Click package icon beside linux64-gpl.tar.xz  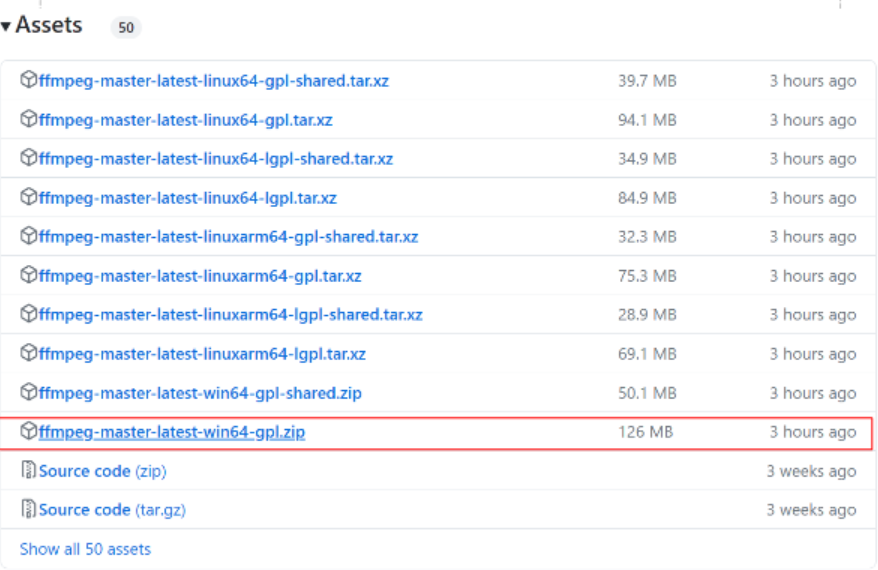point(28,119)
